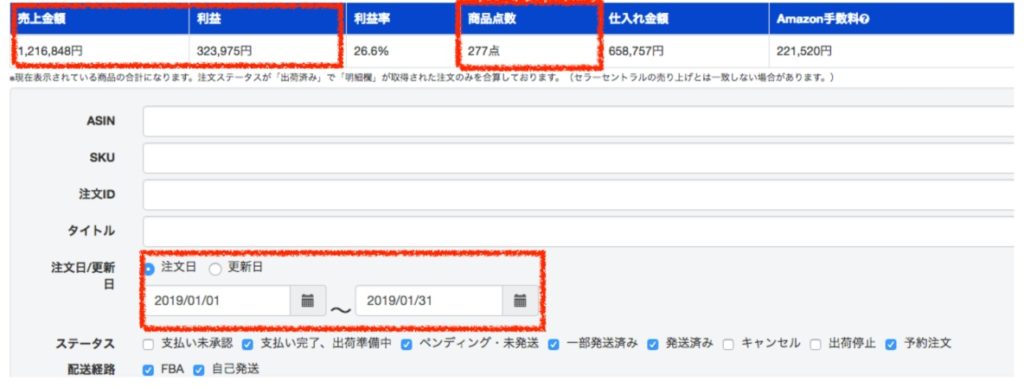Select the profit value 323,975円
The width and height of the screenshot is (1024, 387).
(224, 51)
